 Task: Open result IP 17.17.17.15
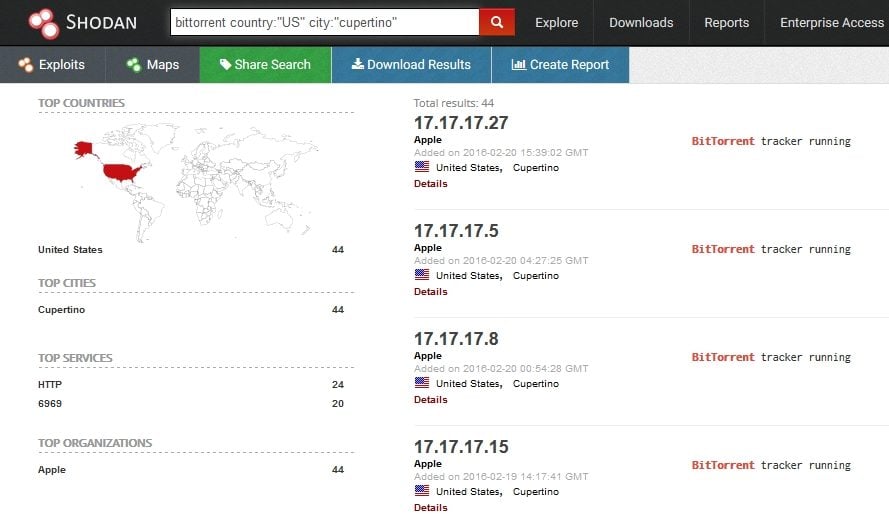coord(461,447)
